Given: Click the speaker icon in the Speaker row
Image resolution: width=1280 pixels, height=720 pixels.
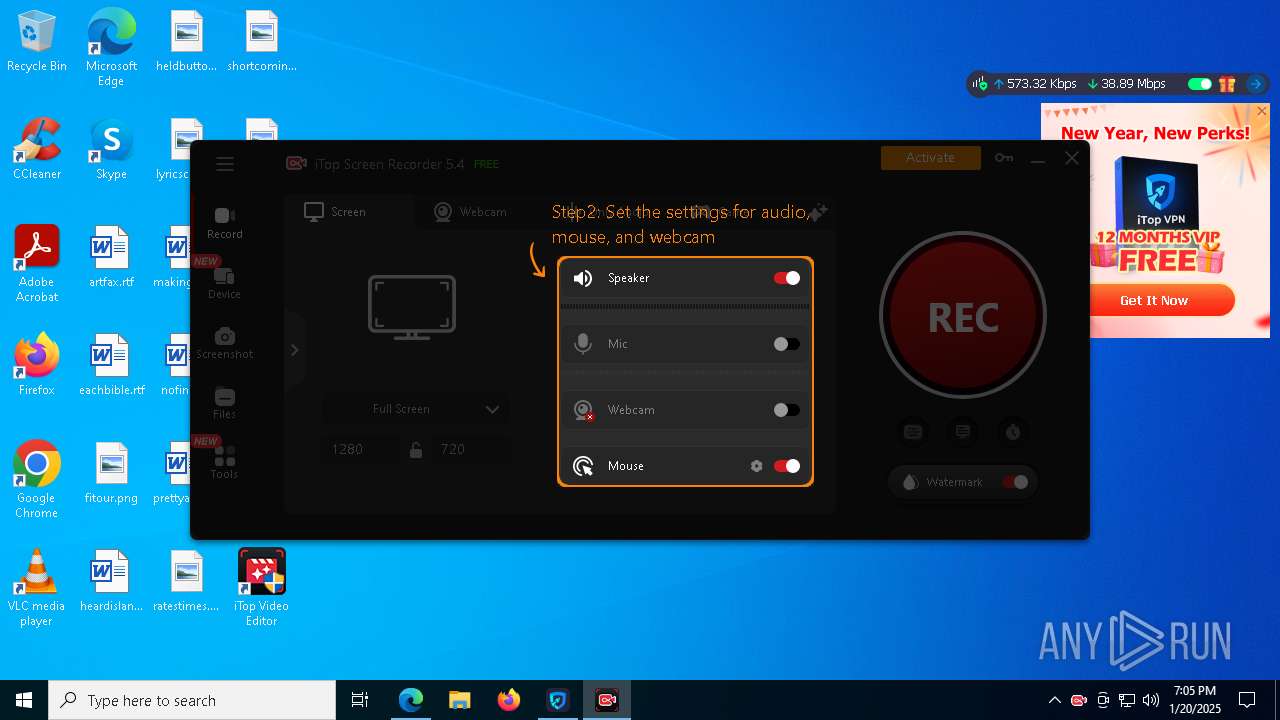Looking at the screenshot, I should pos(583,278).
